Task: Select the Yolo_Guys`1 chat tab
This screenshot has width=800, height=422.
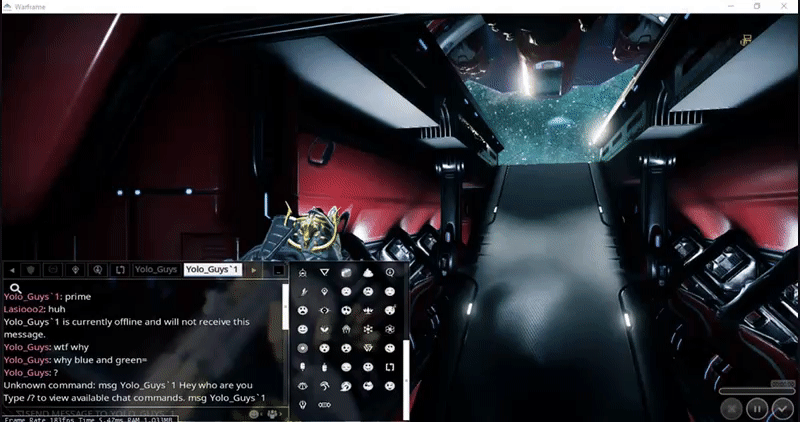Action: [212, 269]
